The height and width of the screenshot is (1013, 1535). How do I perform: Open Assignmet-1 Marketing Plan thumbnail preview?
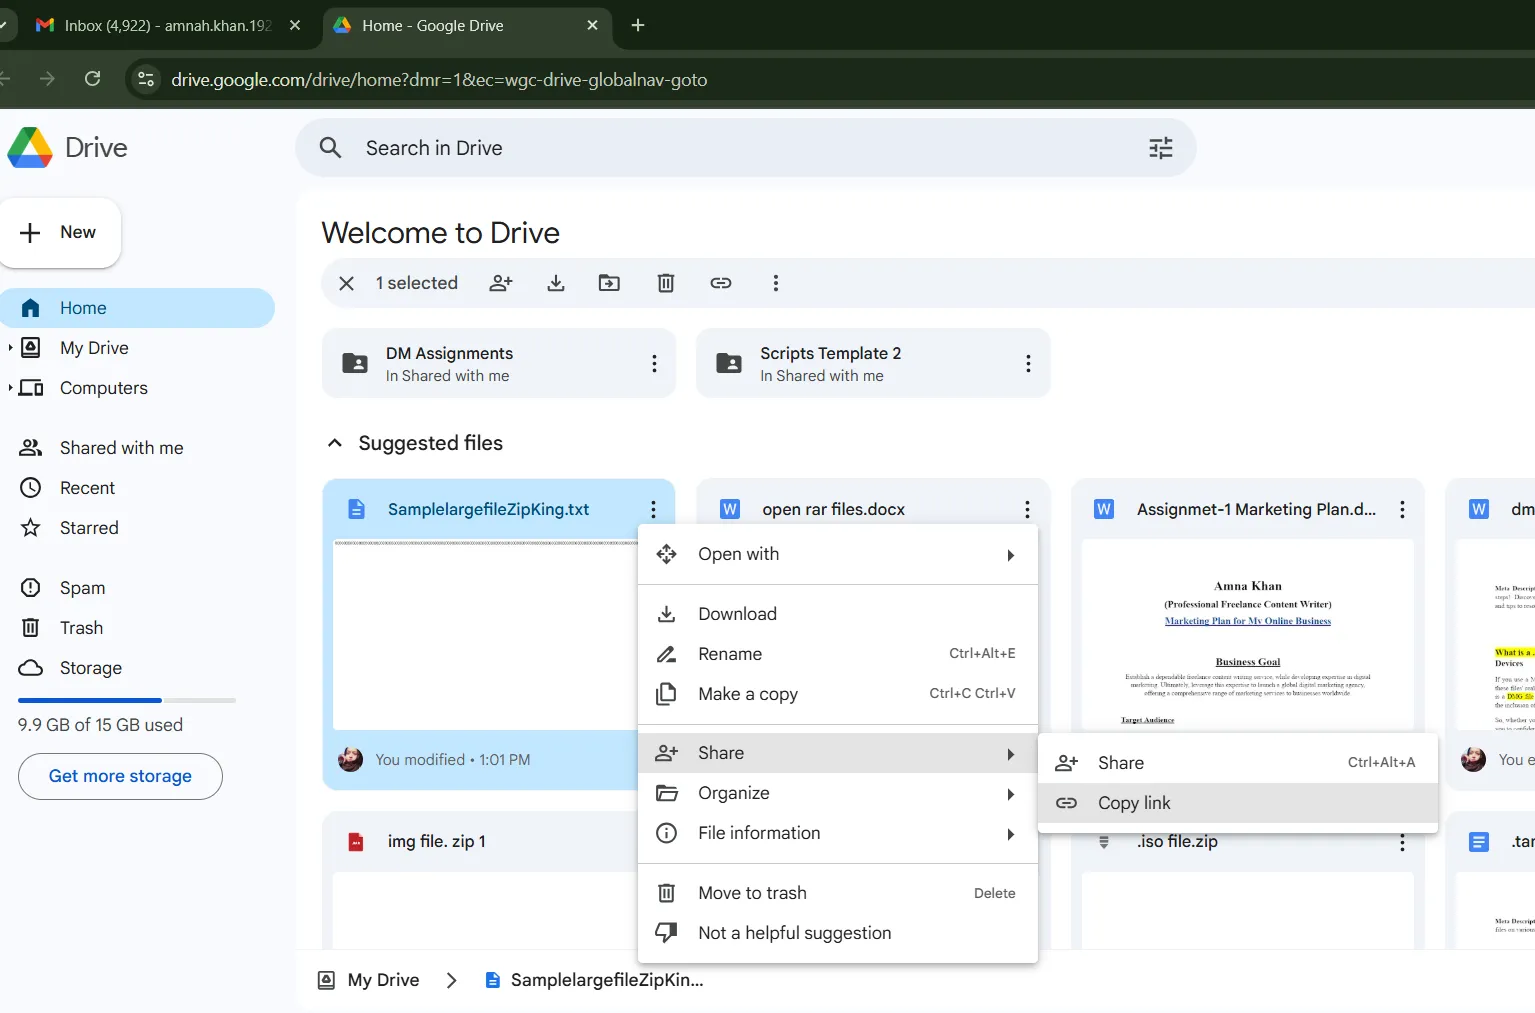point(1248,634)
